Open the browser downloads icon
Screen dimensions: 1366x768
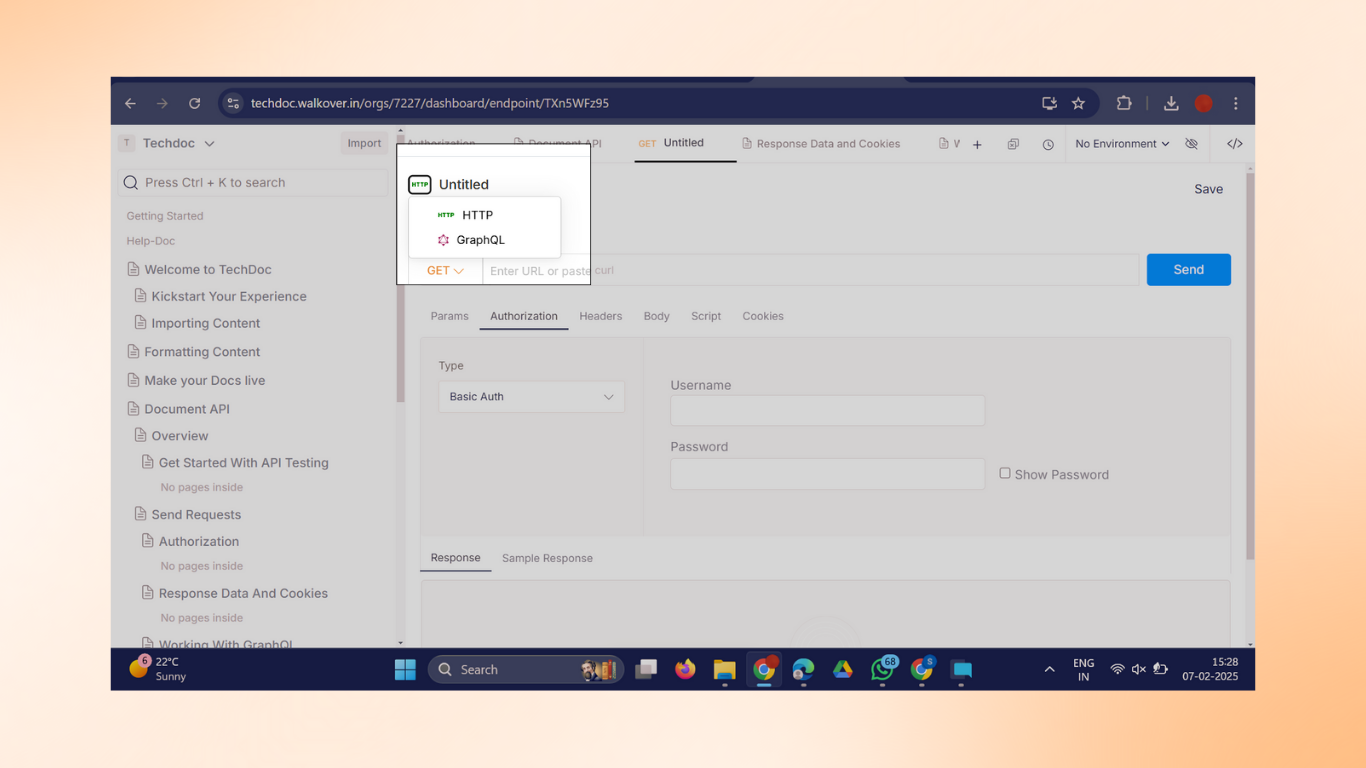[x=1171, y=103]
